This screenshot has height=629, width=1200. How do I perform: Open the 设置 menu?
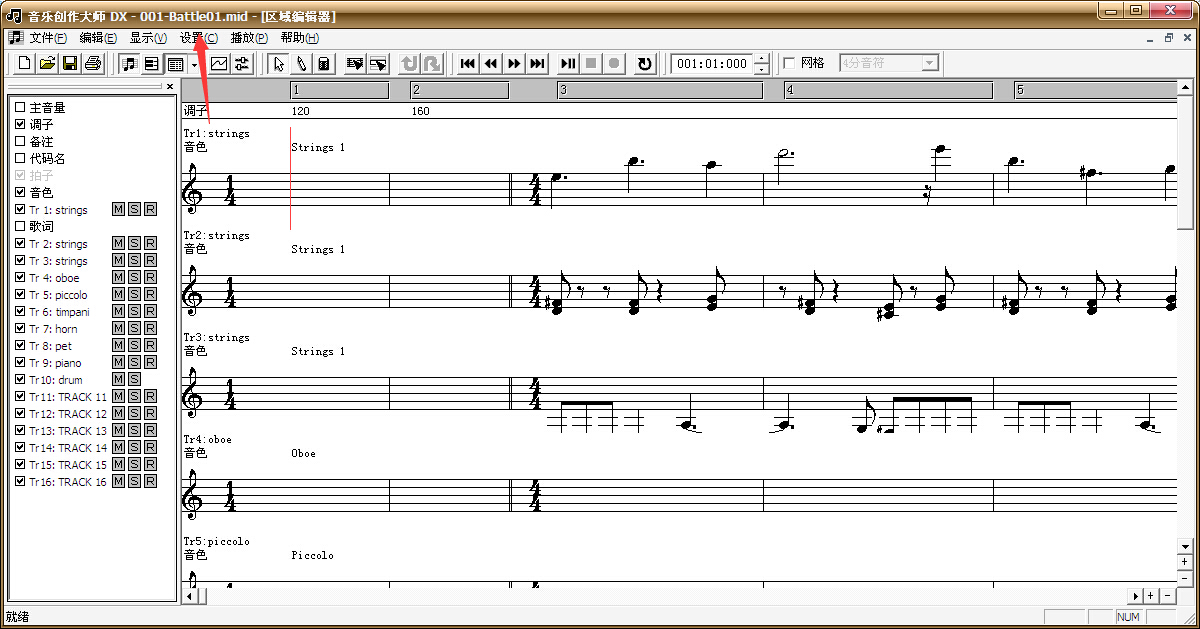click(x=199, y=38)
